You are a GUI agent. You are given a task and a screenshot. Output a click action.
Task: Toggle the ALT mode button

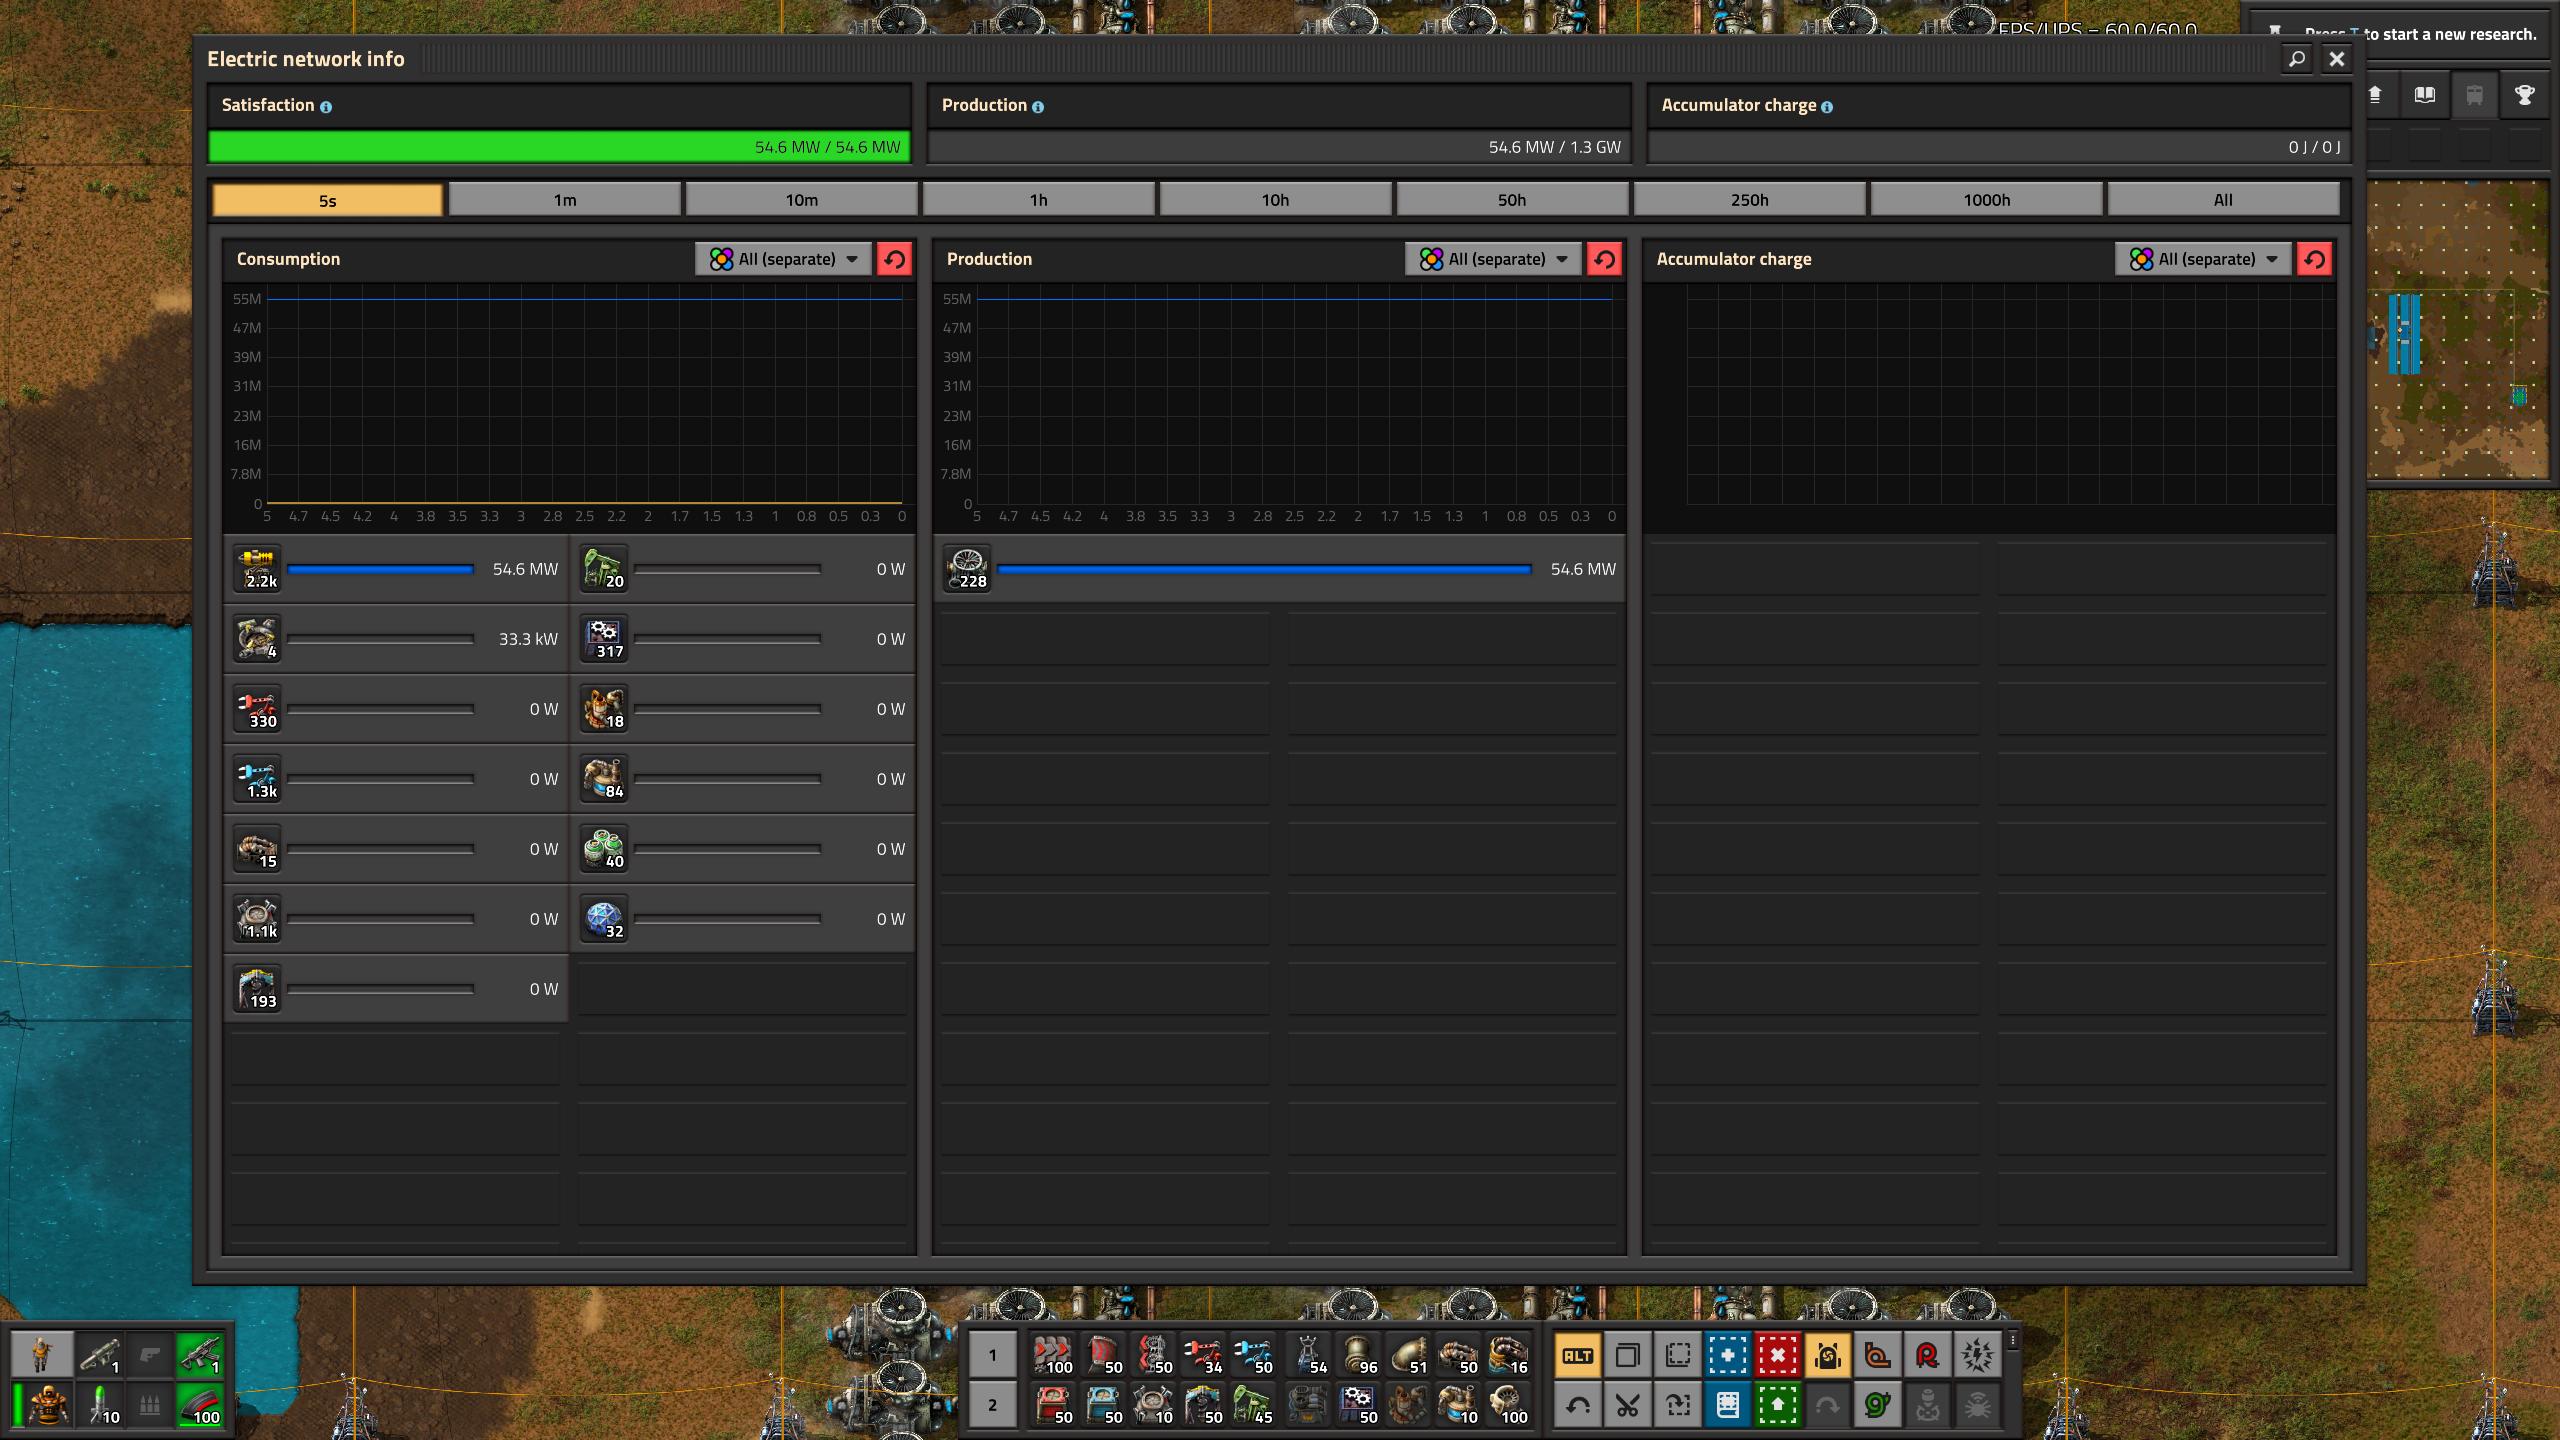pyautogui.click(x=1578, y=1356)
